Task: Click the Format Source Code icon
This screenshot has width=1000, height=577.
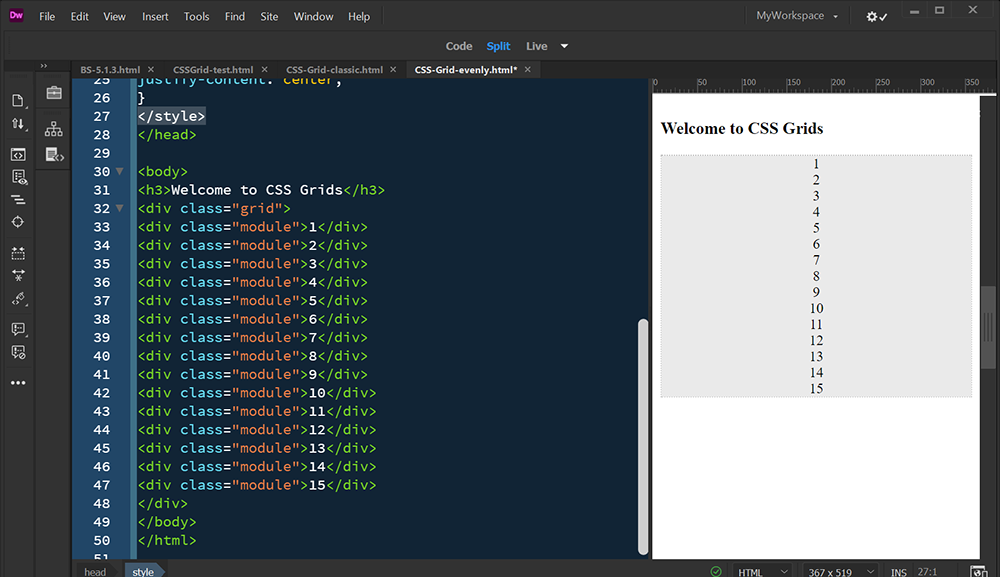Action: [17, 198]
